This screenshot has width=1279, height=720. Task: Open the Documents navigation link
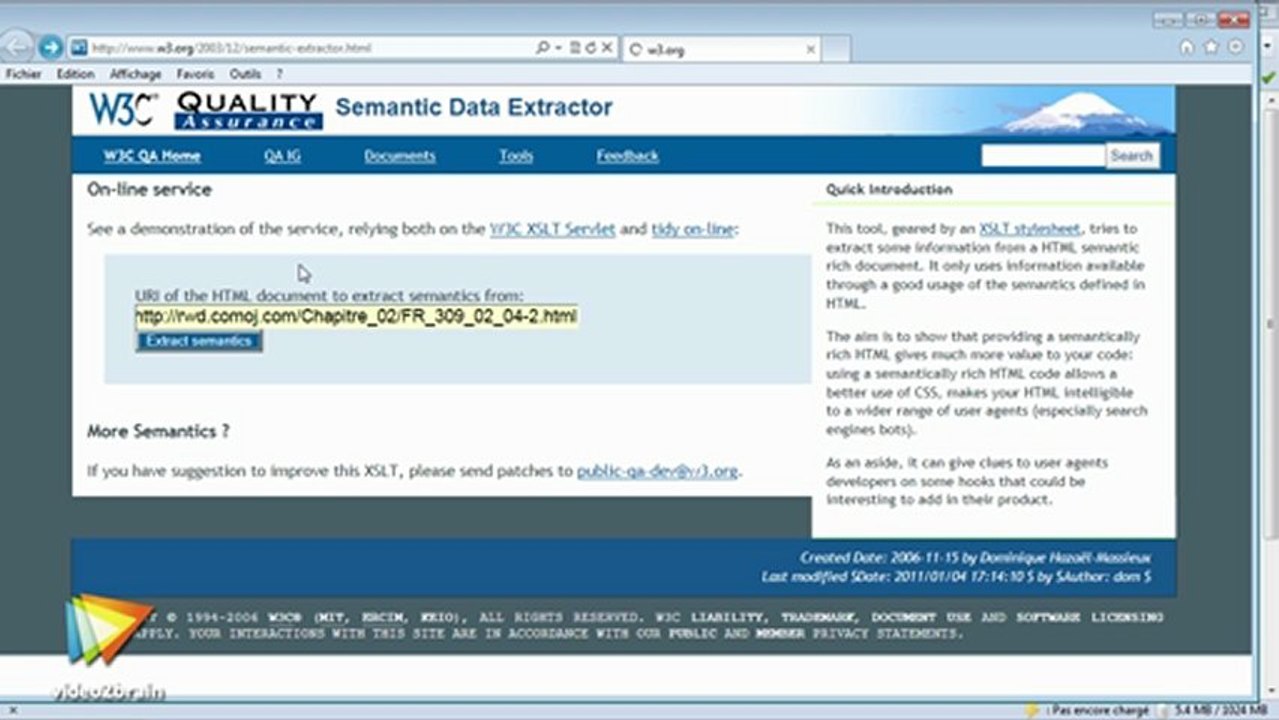pyautogui.click(x=400, y=156)
